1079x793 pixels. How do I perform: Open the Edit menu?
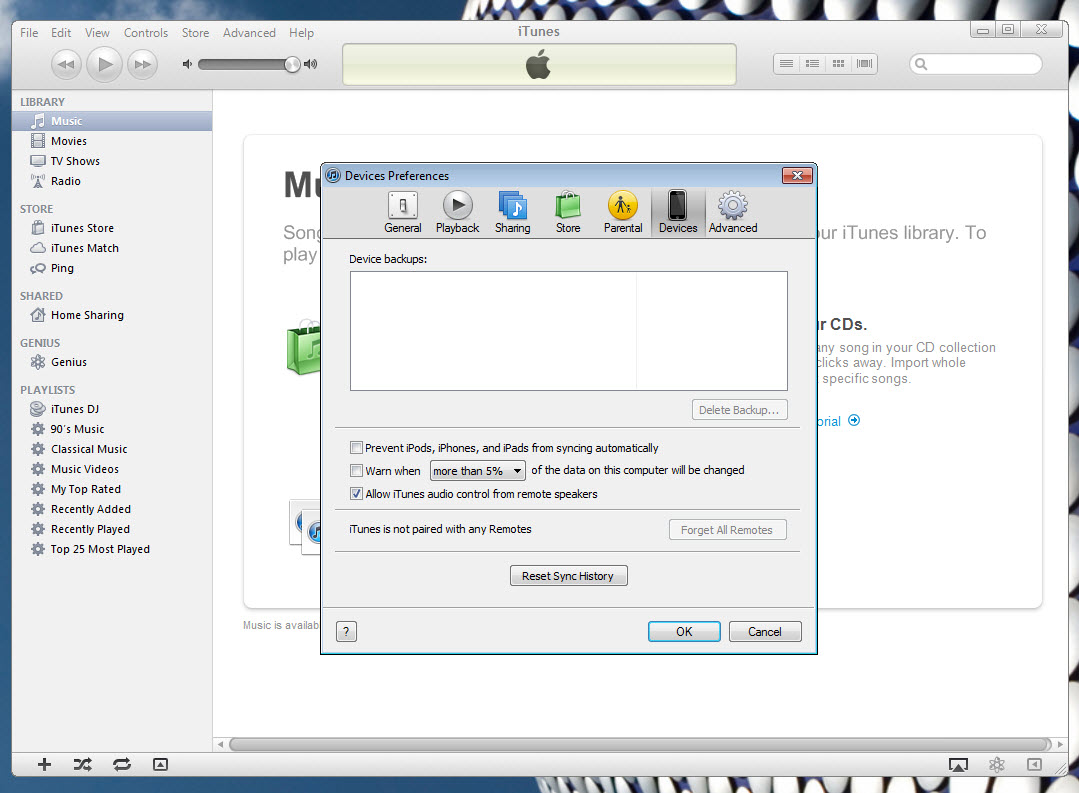pyautogui.click(x=61, y=32)
